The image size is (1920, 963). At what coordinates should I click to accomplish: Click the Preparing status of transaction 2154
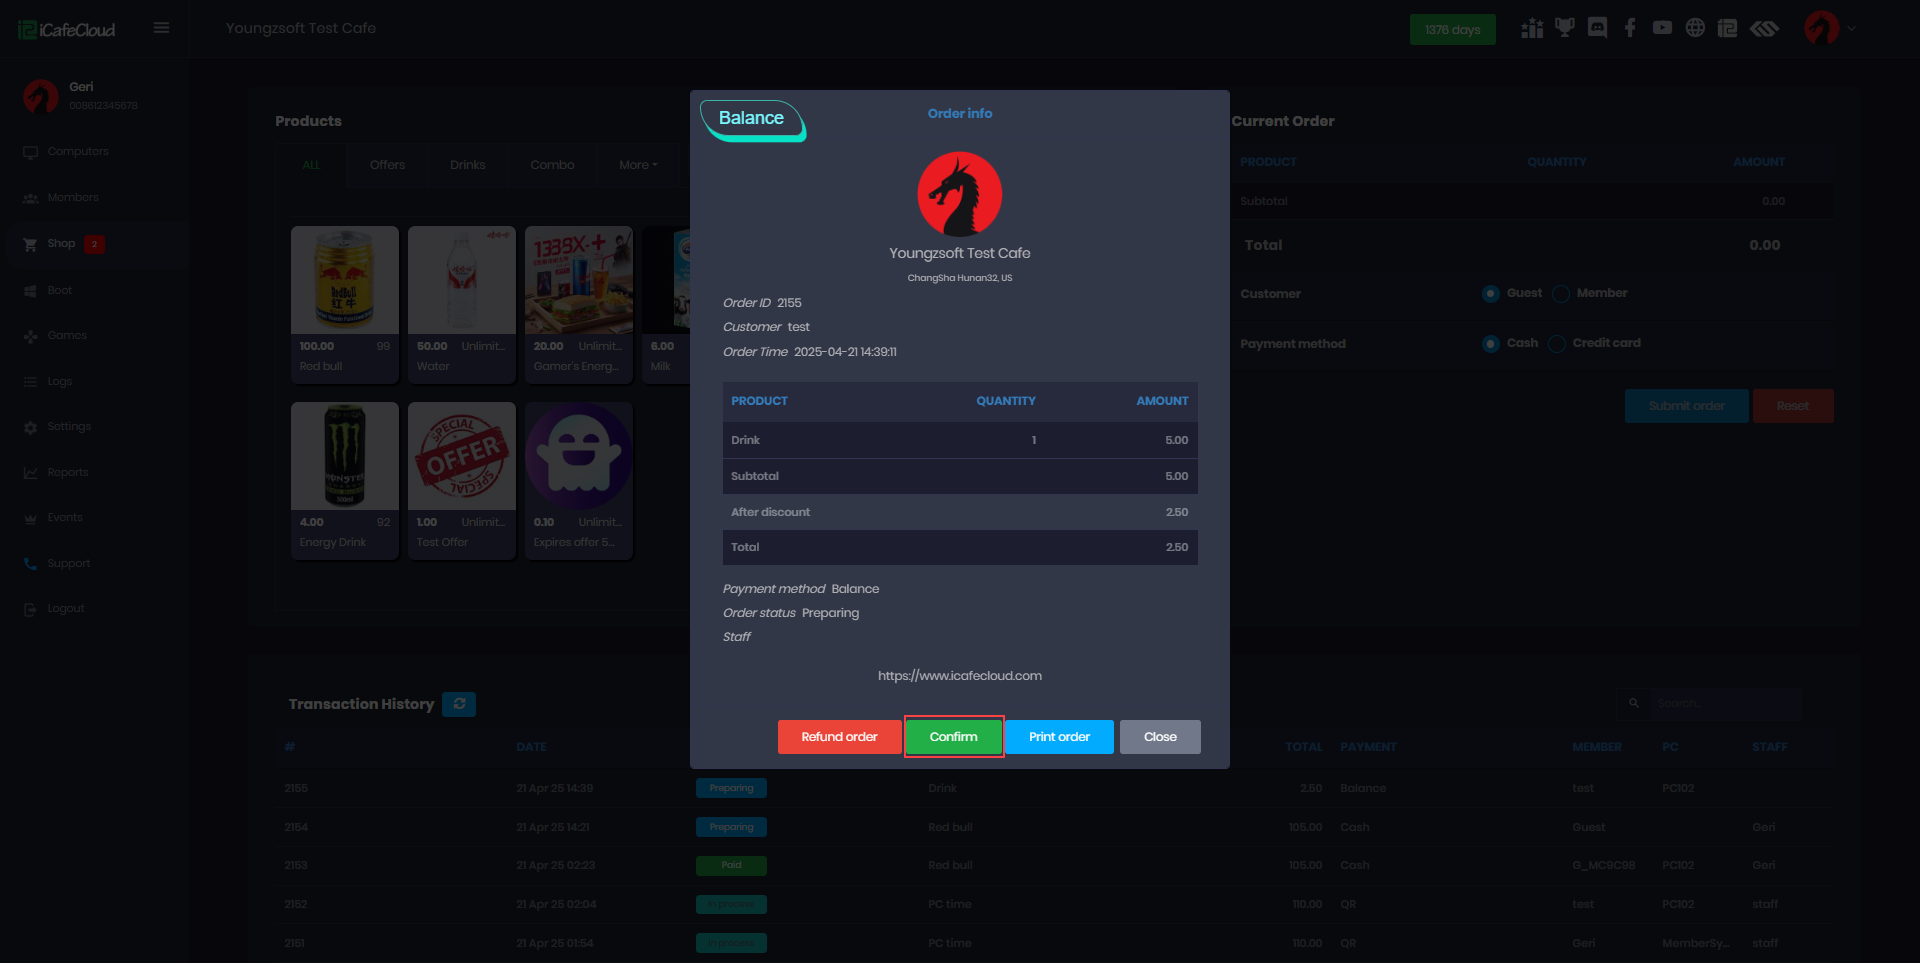point(732,827)
